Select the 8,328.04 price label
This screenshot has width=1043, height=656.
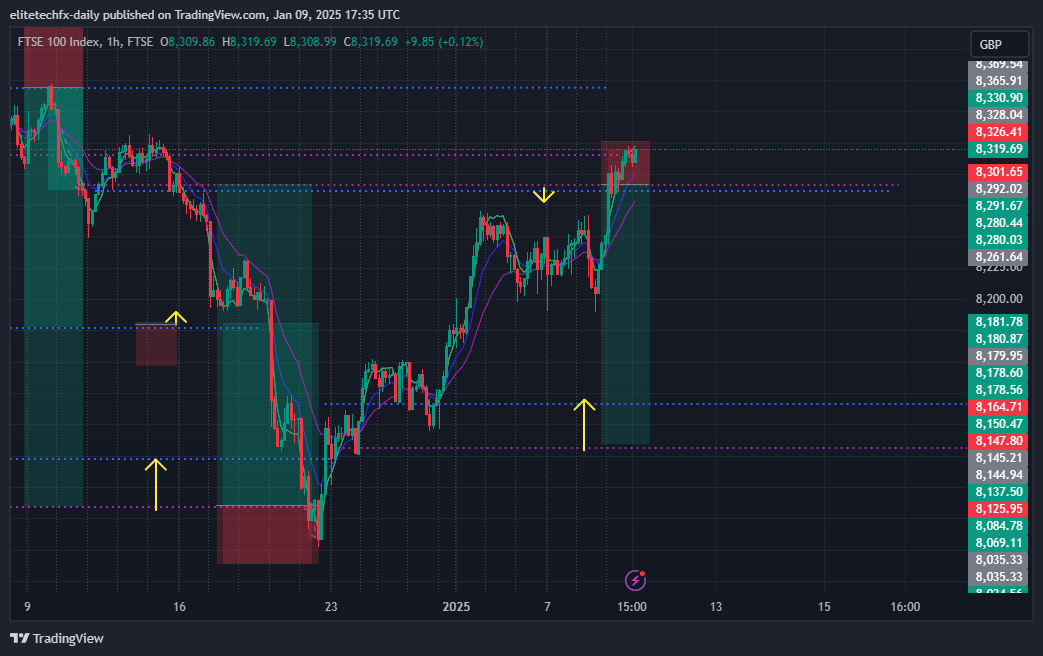(998, 115)
